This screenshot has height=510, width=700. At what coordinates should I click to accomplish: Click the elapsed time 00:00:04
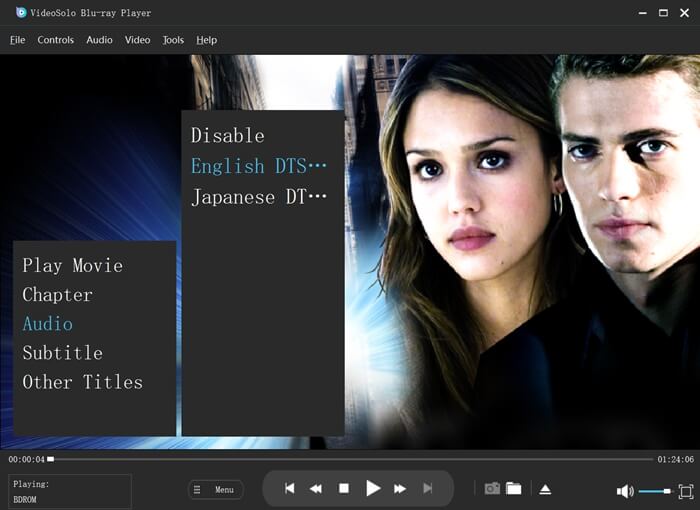[x=26, y=459]
